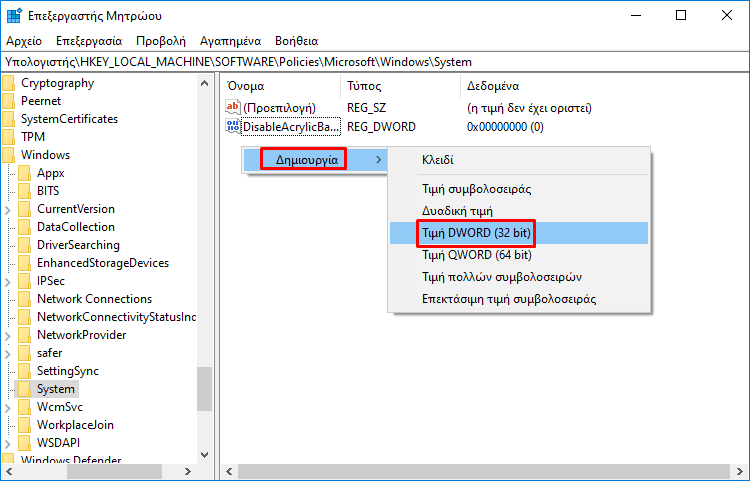
Task: Choose Τιμή DWORD (32 bit)
Action: point(519,233)
